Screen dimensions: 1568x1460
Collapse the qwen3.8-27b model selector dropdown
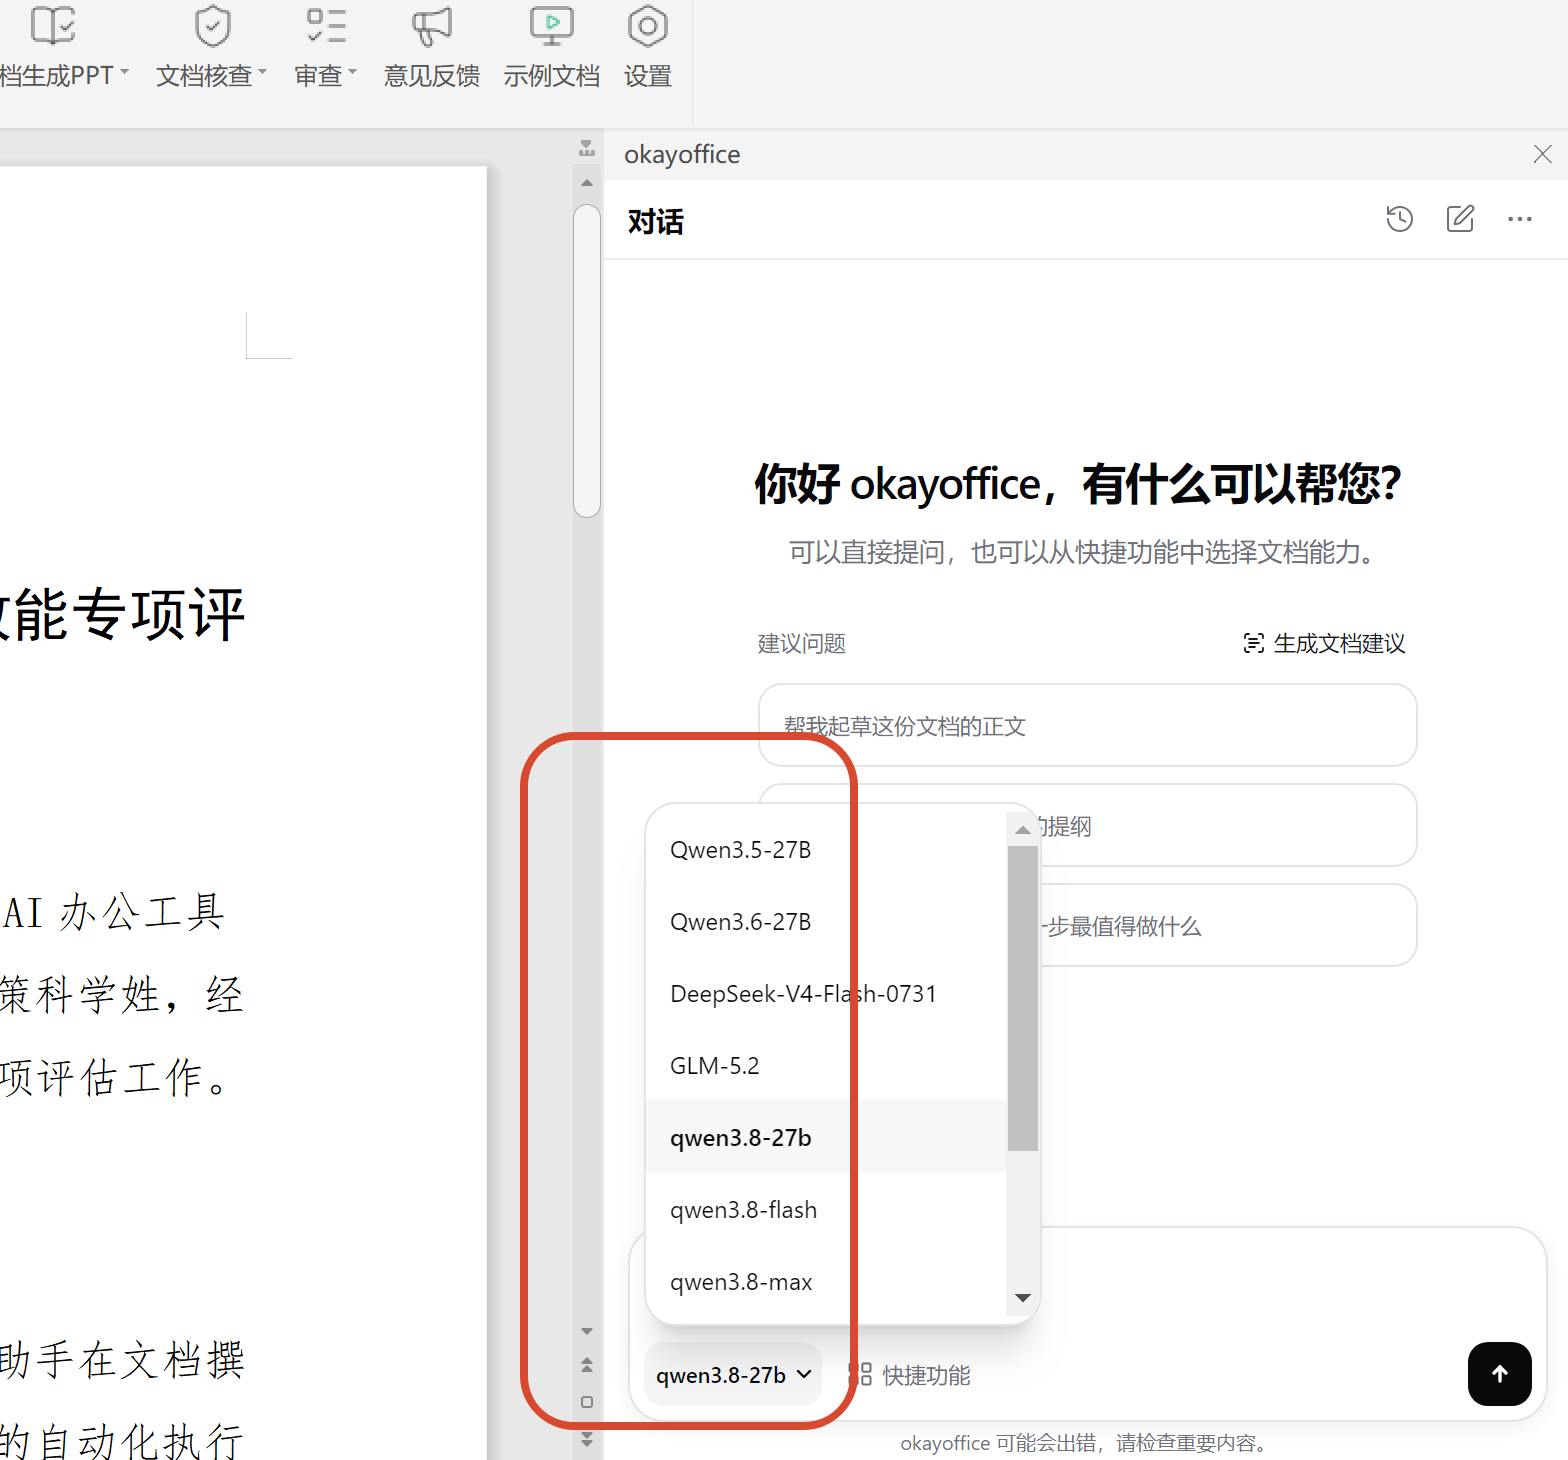click(733, 1375)
